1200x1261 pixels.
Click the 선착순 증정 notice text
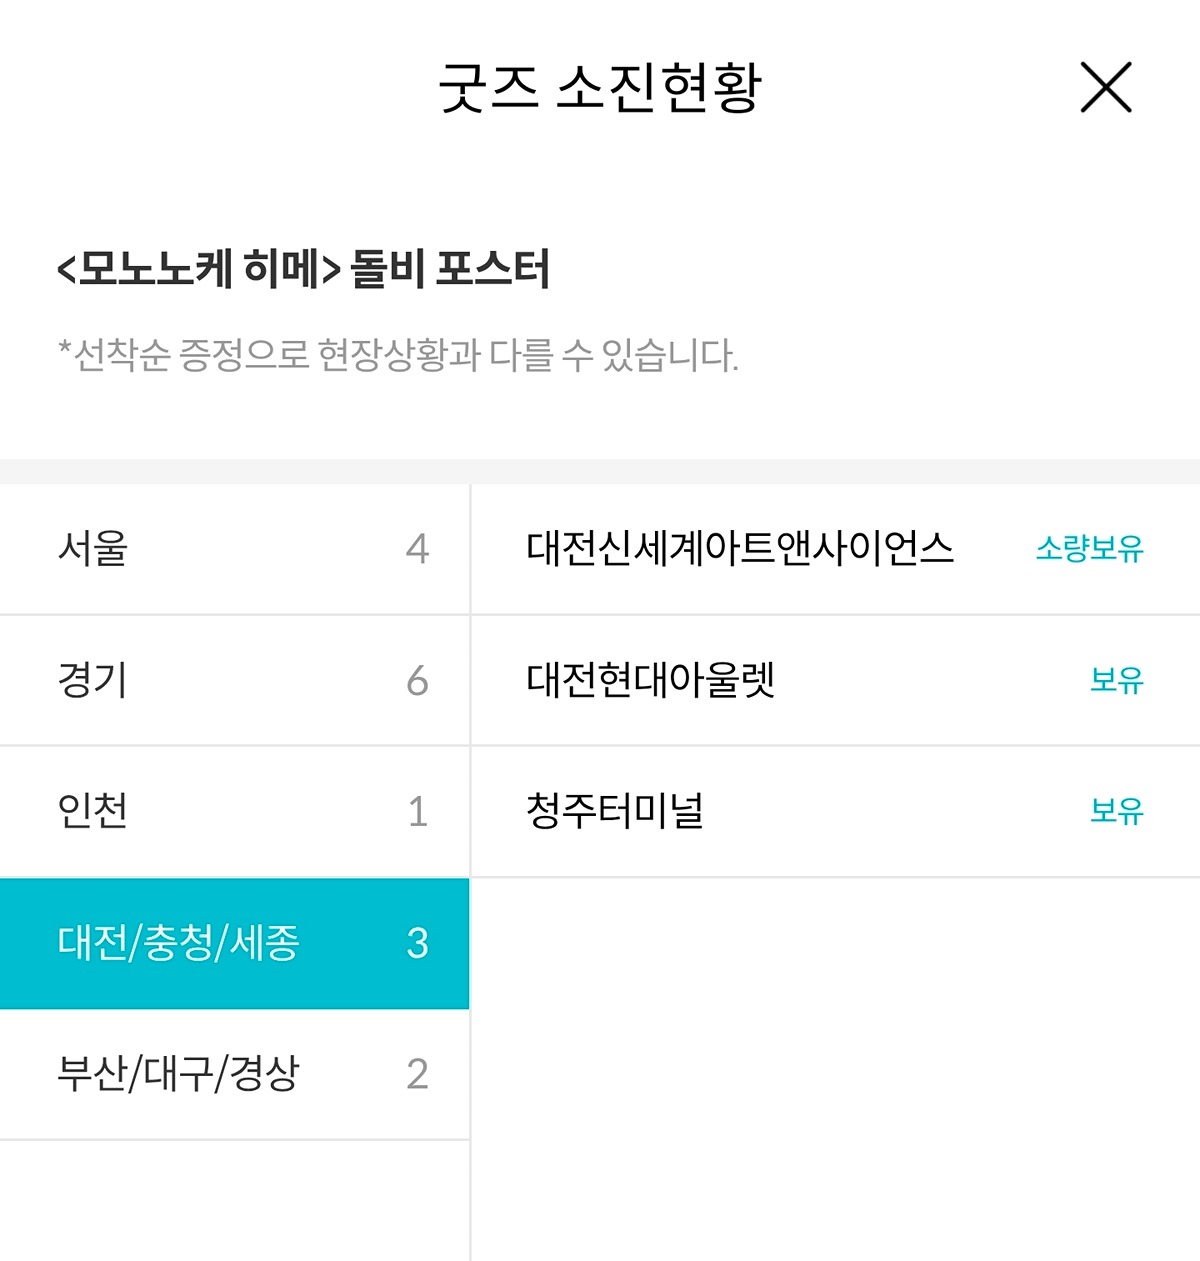point(398,355)
